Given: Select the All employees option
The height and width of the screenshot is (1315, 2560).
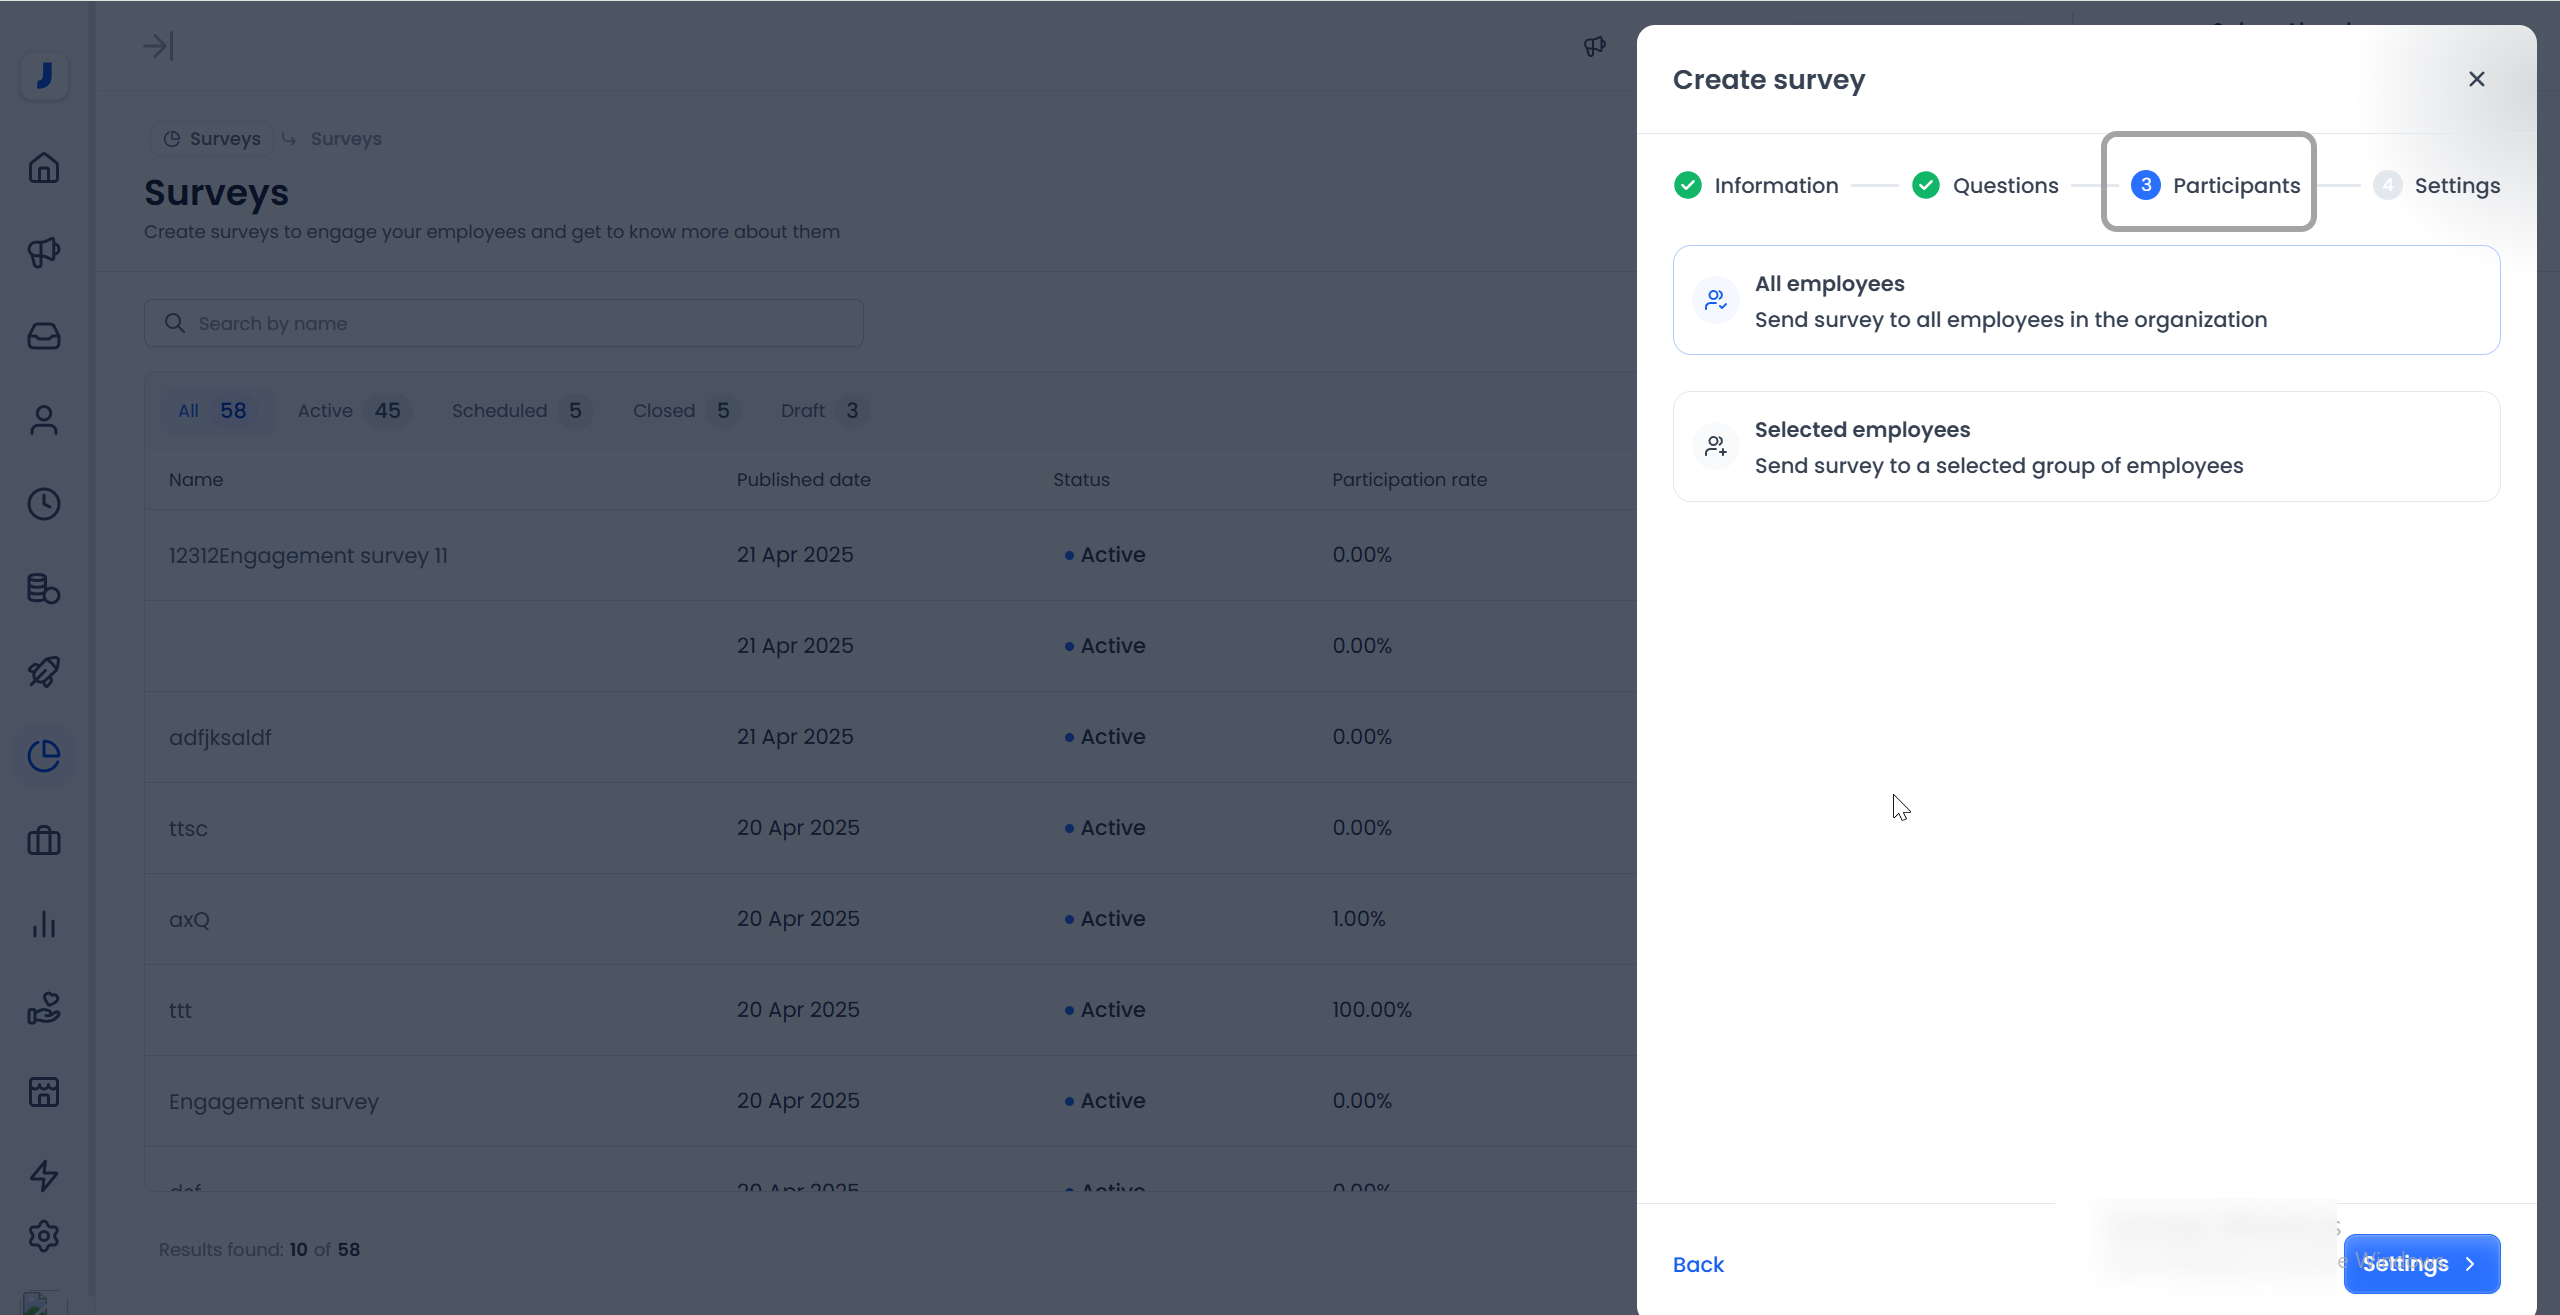Looking at the screenshot, I should coord(2086,301).
